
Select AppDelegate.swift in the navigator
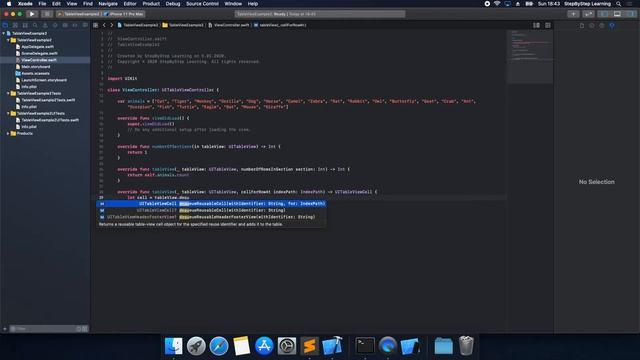[x=37, y=47]
